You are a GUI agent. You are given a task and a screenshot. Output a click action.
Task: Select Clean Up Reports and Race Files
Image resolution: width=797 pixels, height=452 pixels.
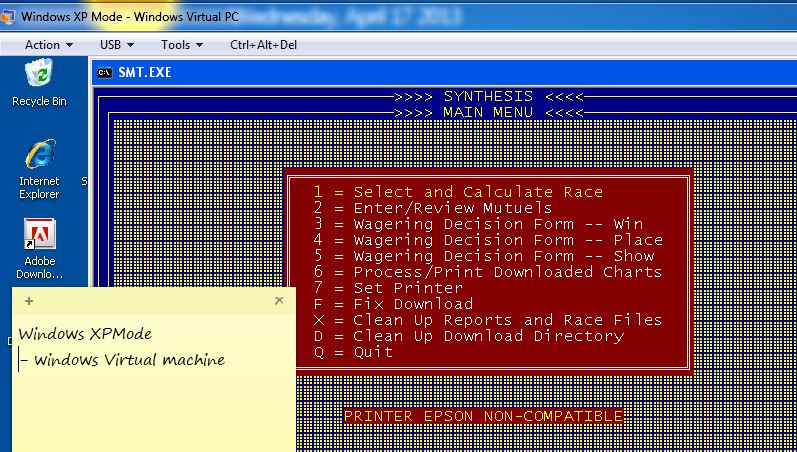click(x=488, y=320)
